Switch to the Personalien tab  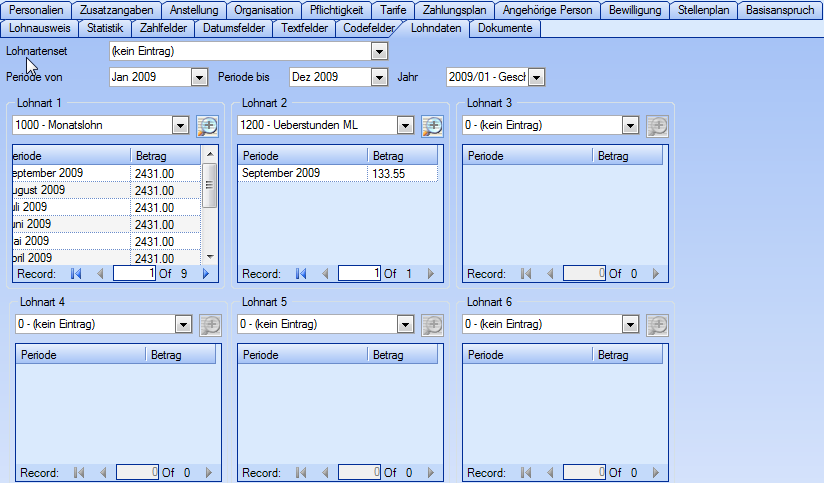[x=36, y=10]
